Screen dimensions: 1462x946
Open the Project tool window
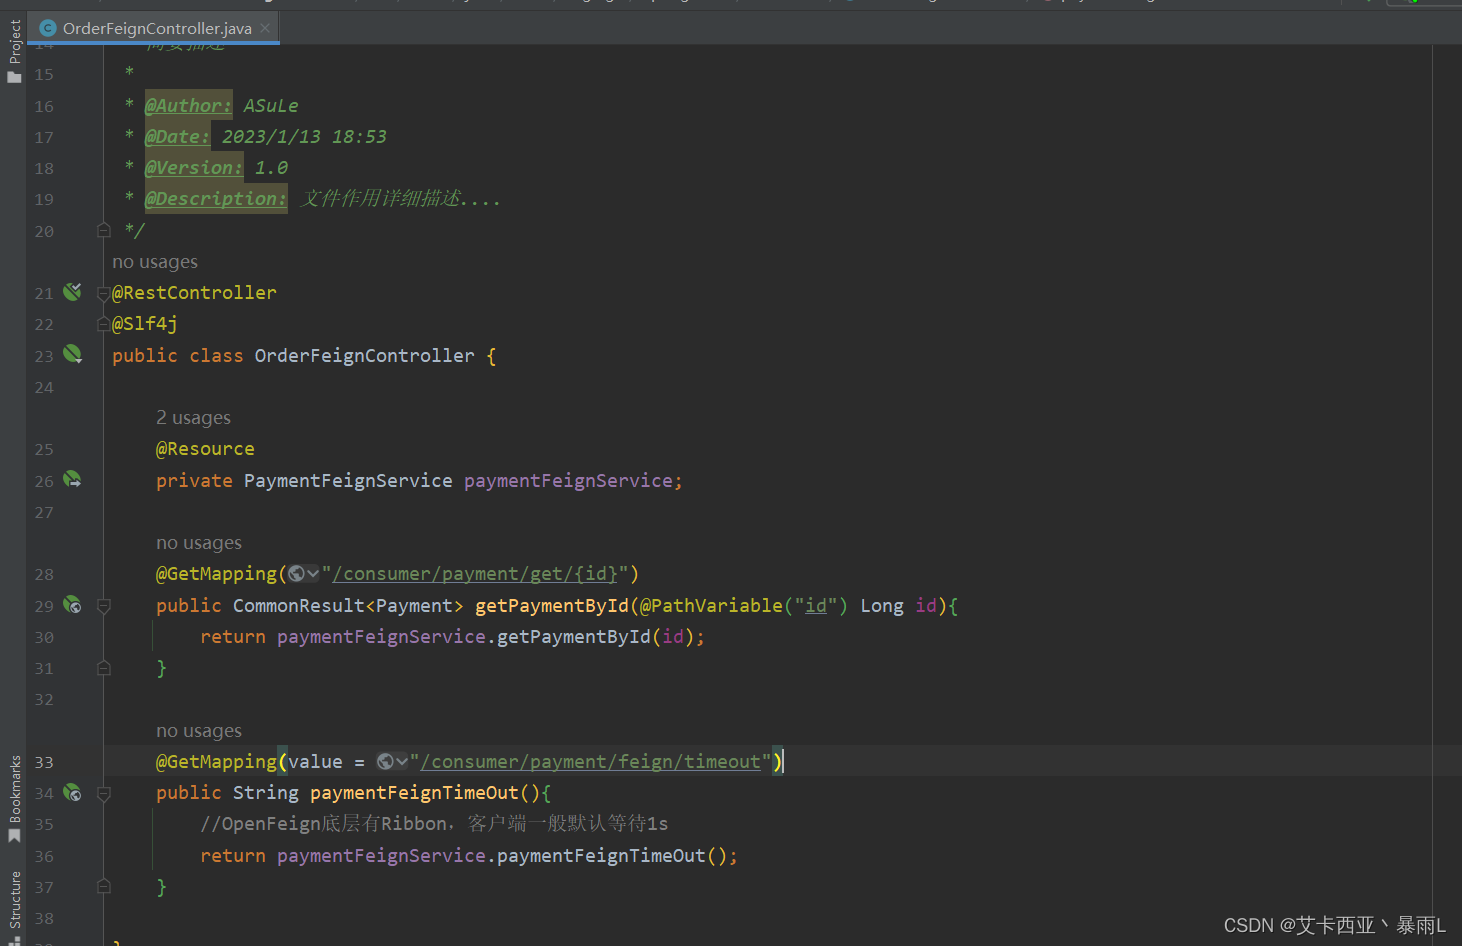point(14,51)
